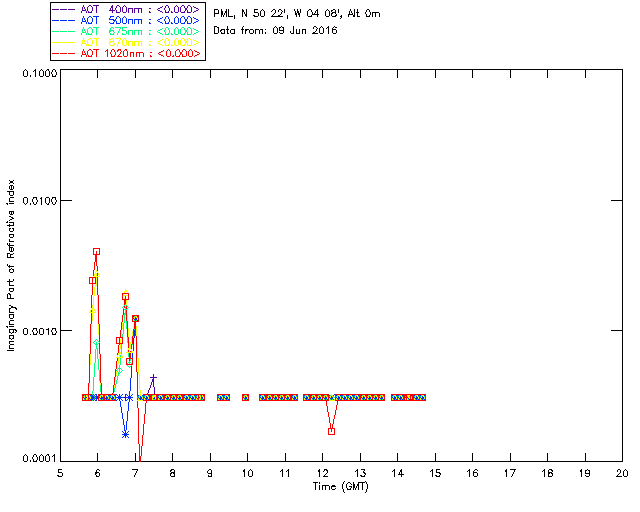Click the 0.1000 y-axis label
Screen dimensions: 640x512
[40, 73]
